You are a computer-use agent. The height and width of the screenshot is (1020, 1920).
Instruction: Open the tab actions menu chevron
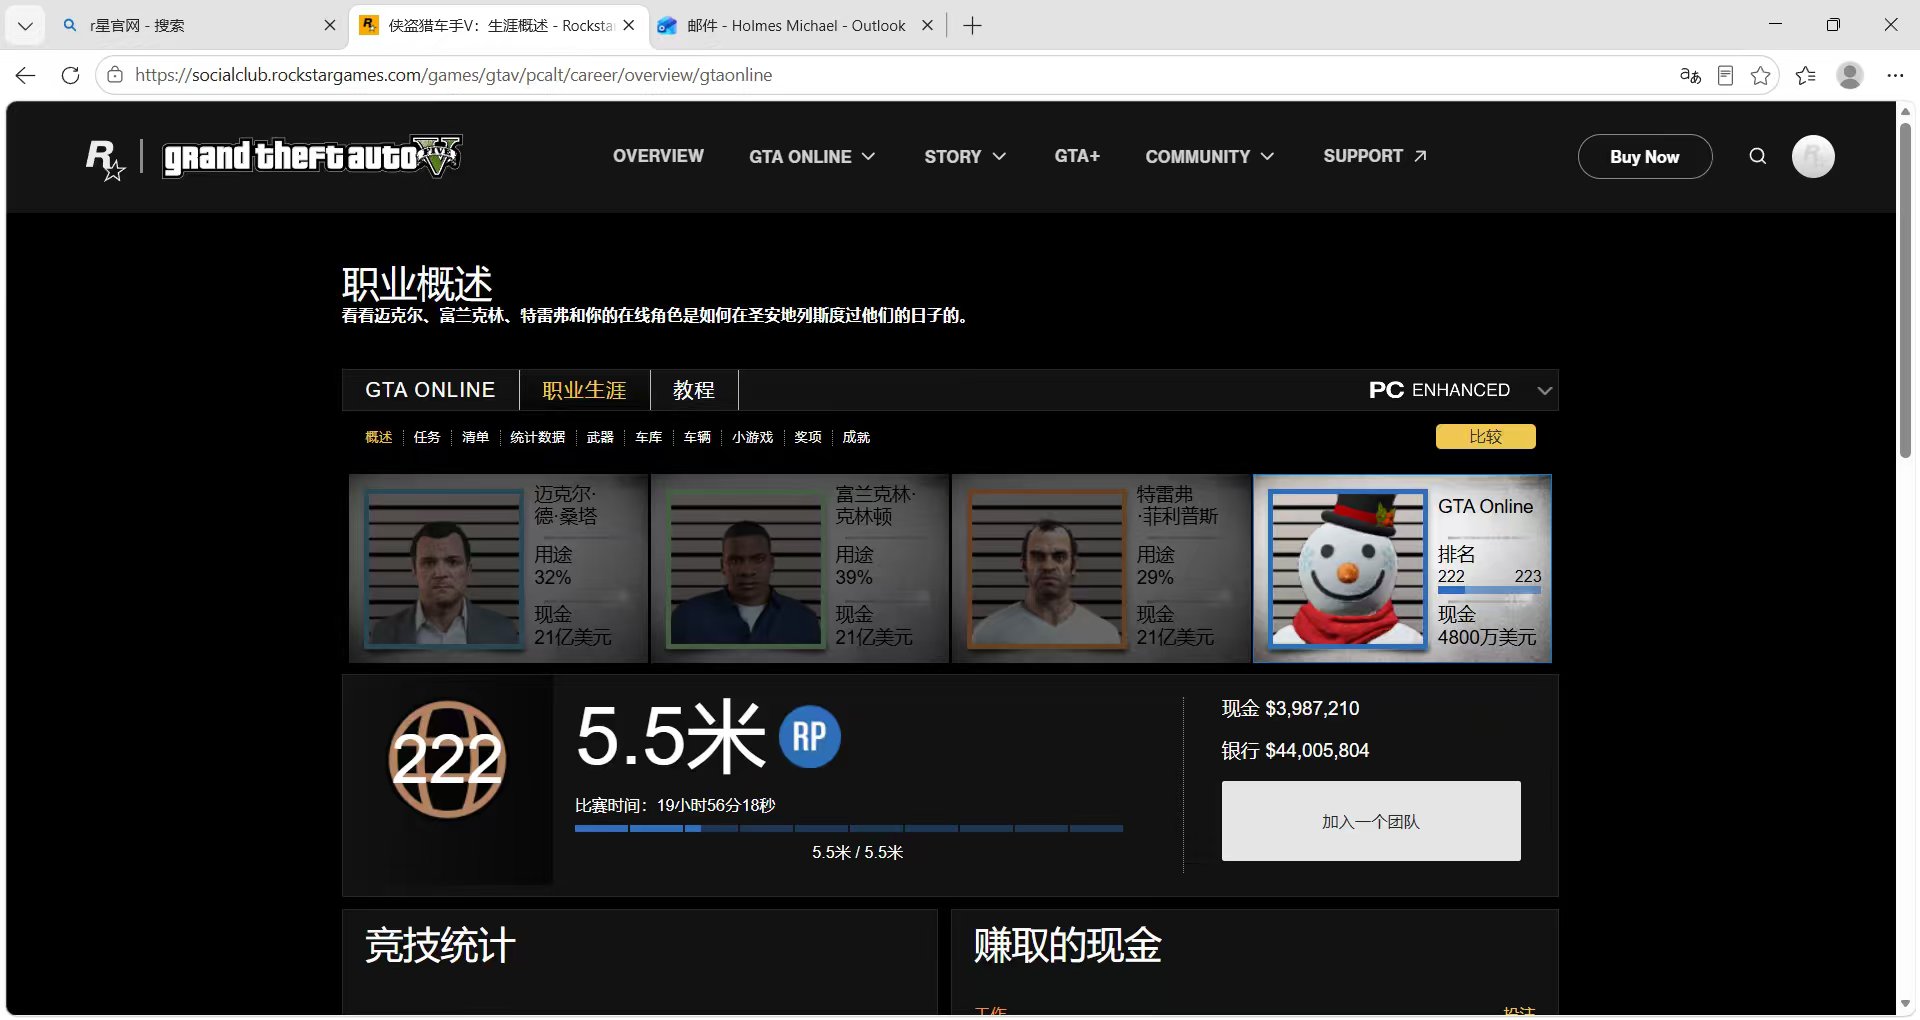coord(25,26)
